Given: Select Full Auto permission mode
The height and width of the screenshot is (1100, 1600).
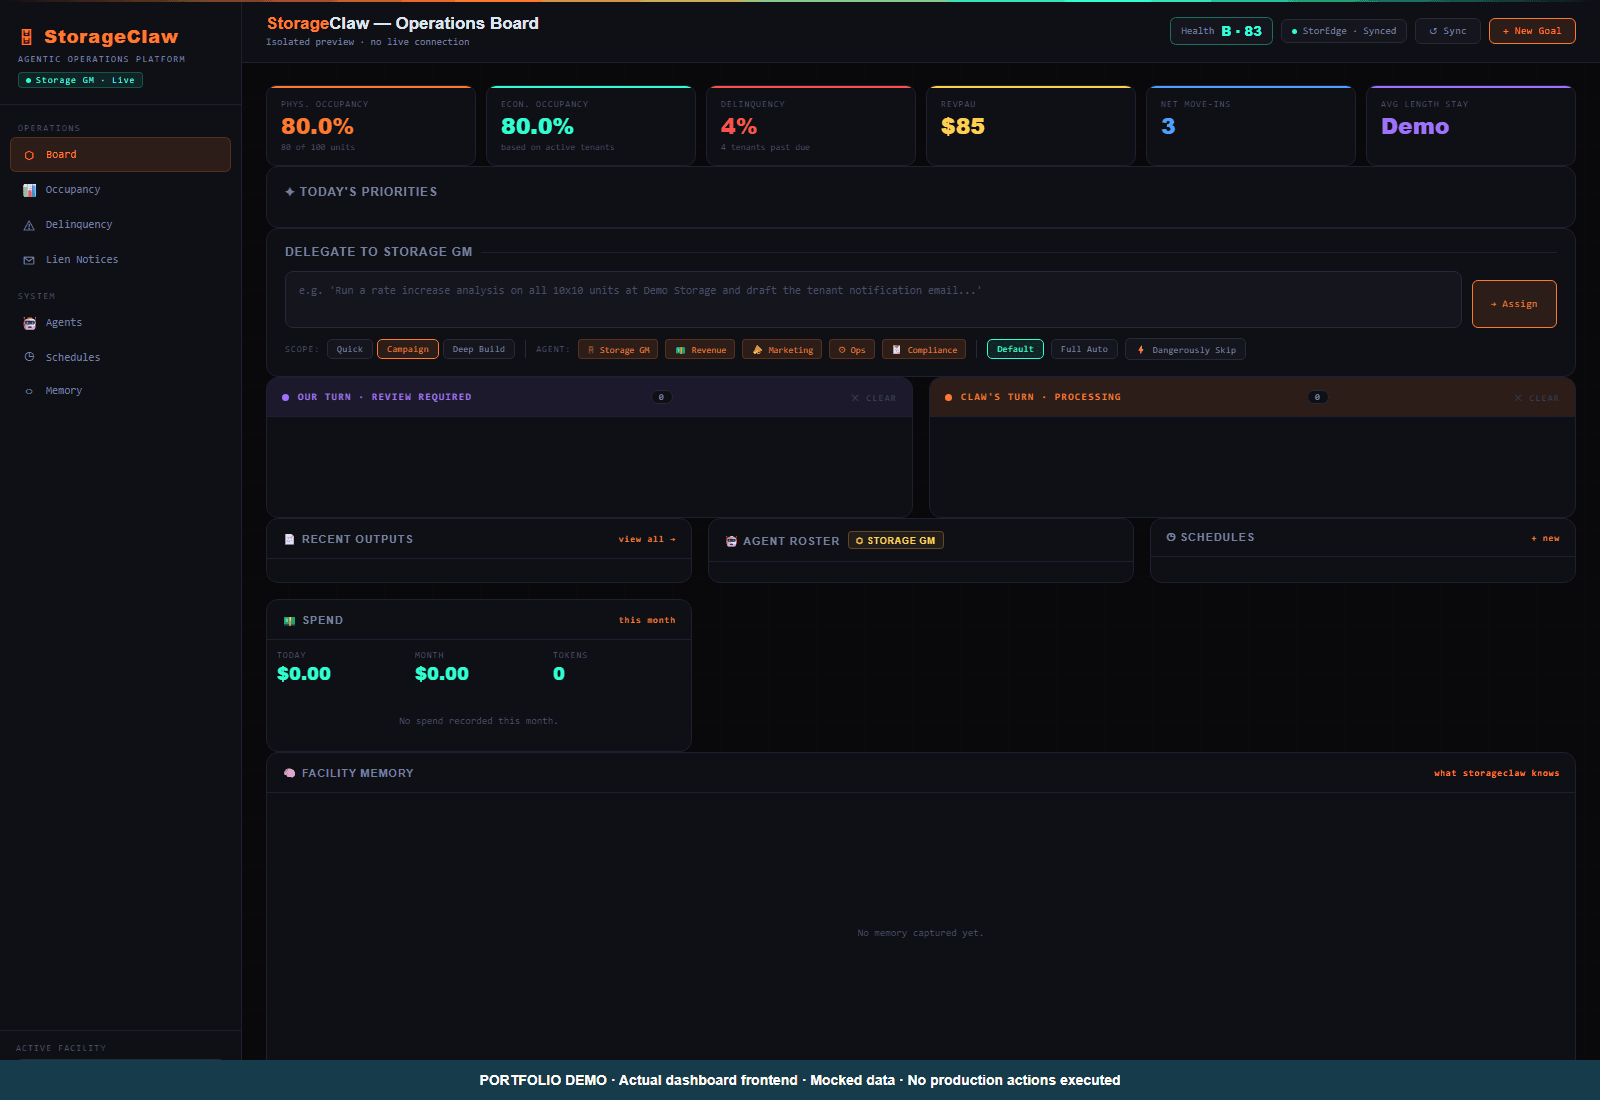Looking at the screenshot, I should click(1084, 349).
